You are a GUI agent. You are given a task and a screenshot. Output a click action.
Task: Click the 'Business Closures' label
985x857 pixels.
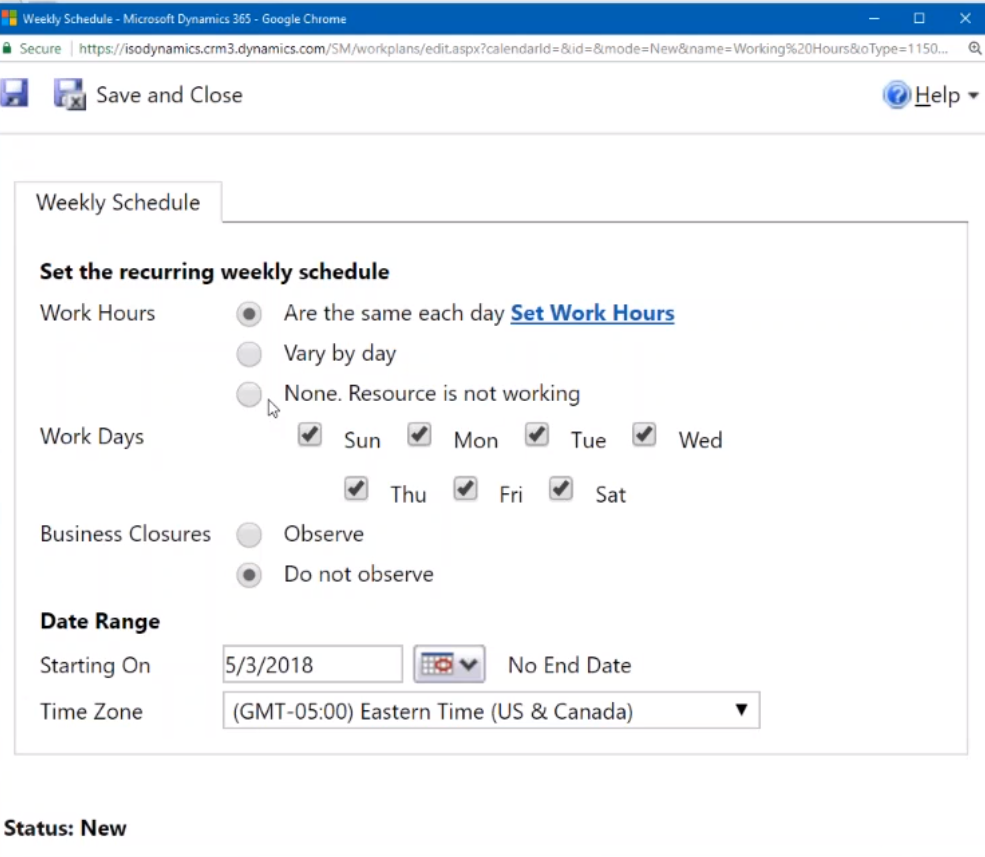[x=126, y=534]
